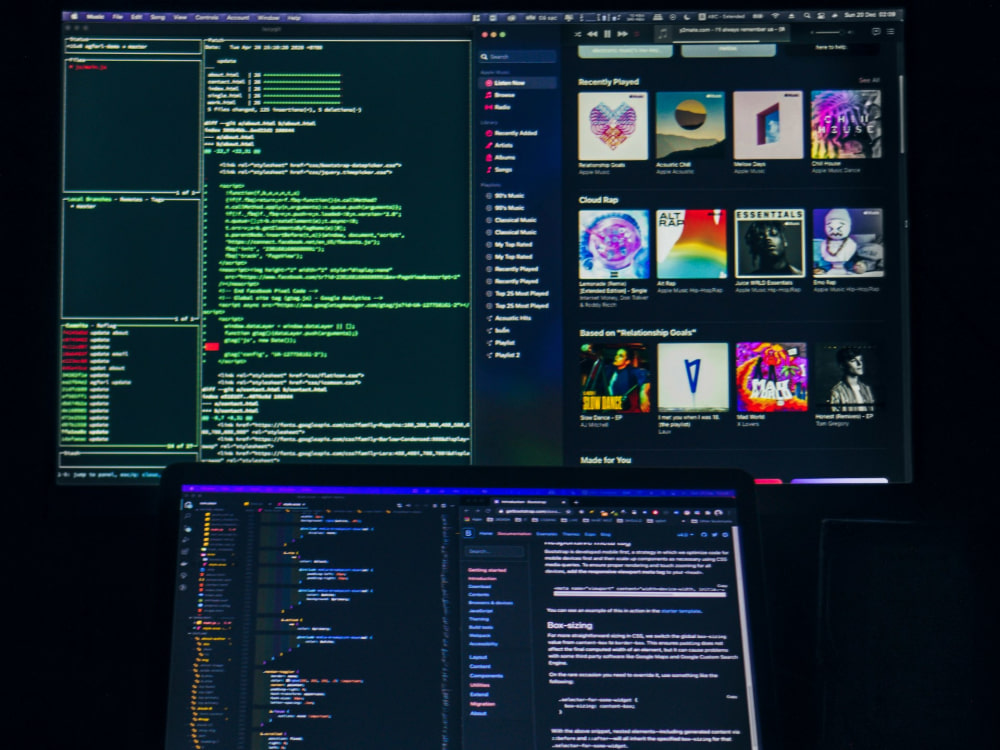Seek on the now-playing progress bar
This screenshot has width=1000, height=750.
coord(732,41)
